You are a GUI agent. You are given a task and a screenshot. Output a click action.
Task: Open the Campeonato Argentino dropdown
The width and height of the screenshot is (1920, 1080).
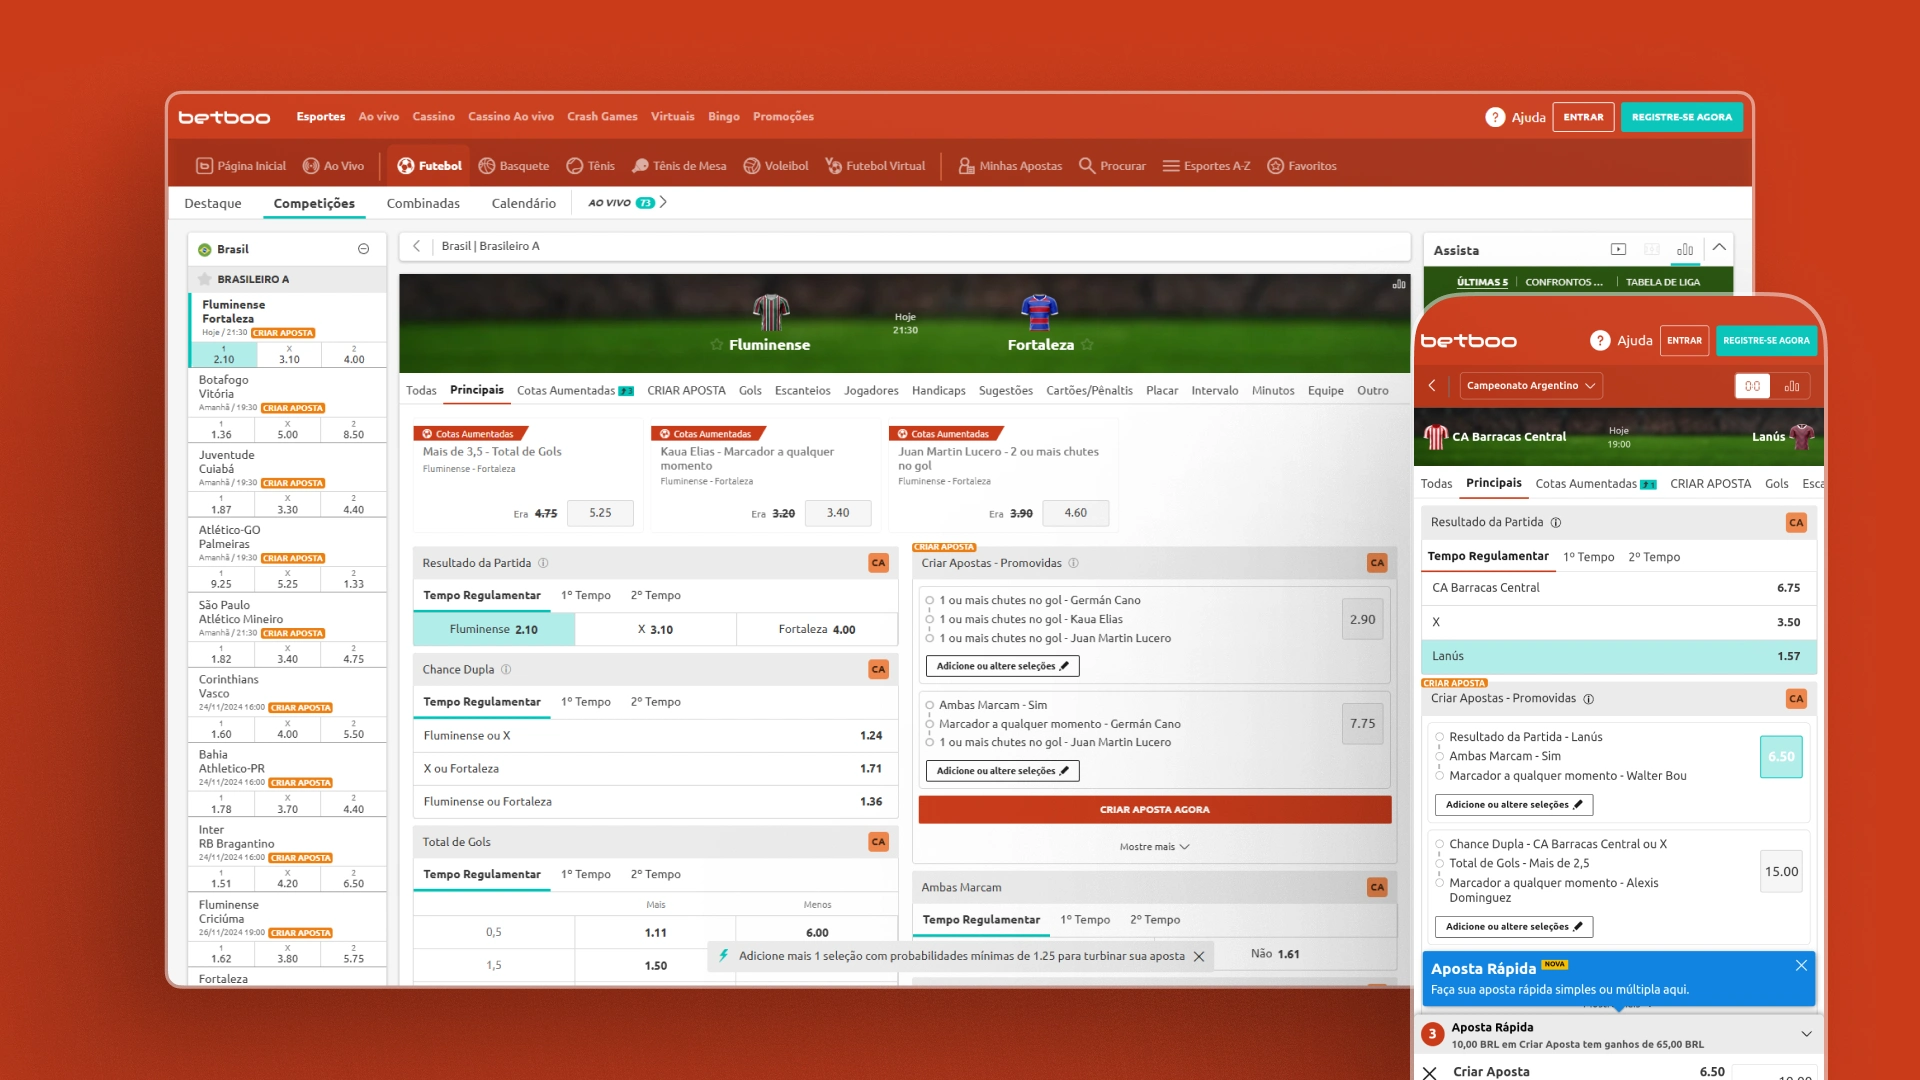click(1530, 386)
